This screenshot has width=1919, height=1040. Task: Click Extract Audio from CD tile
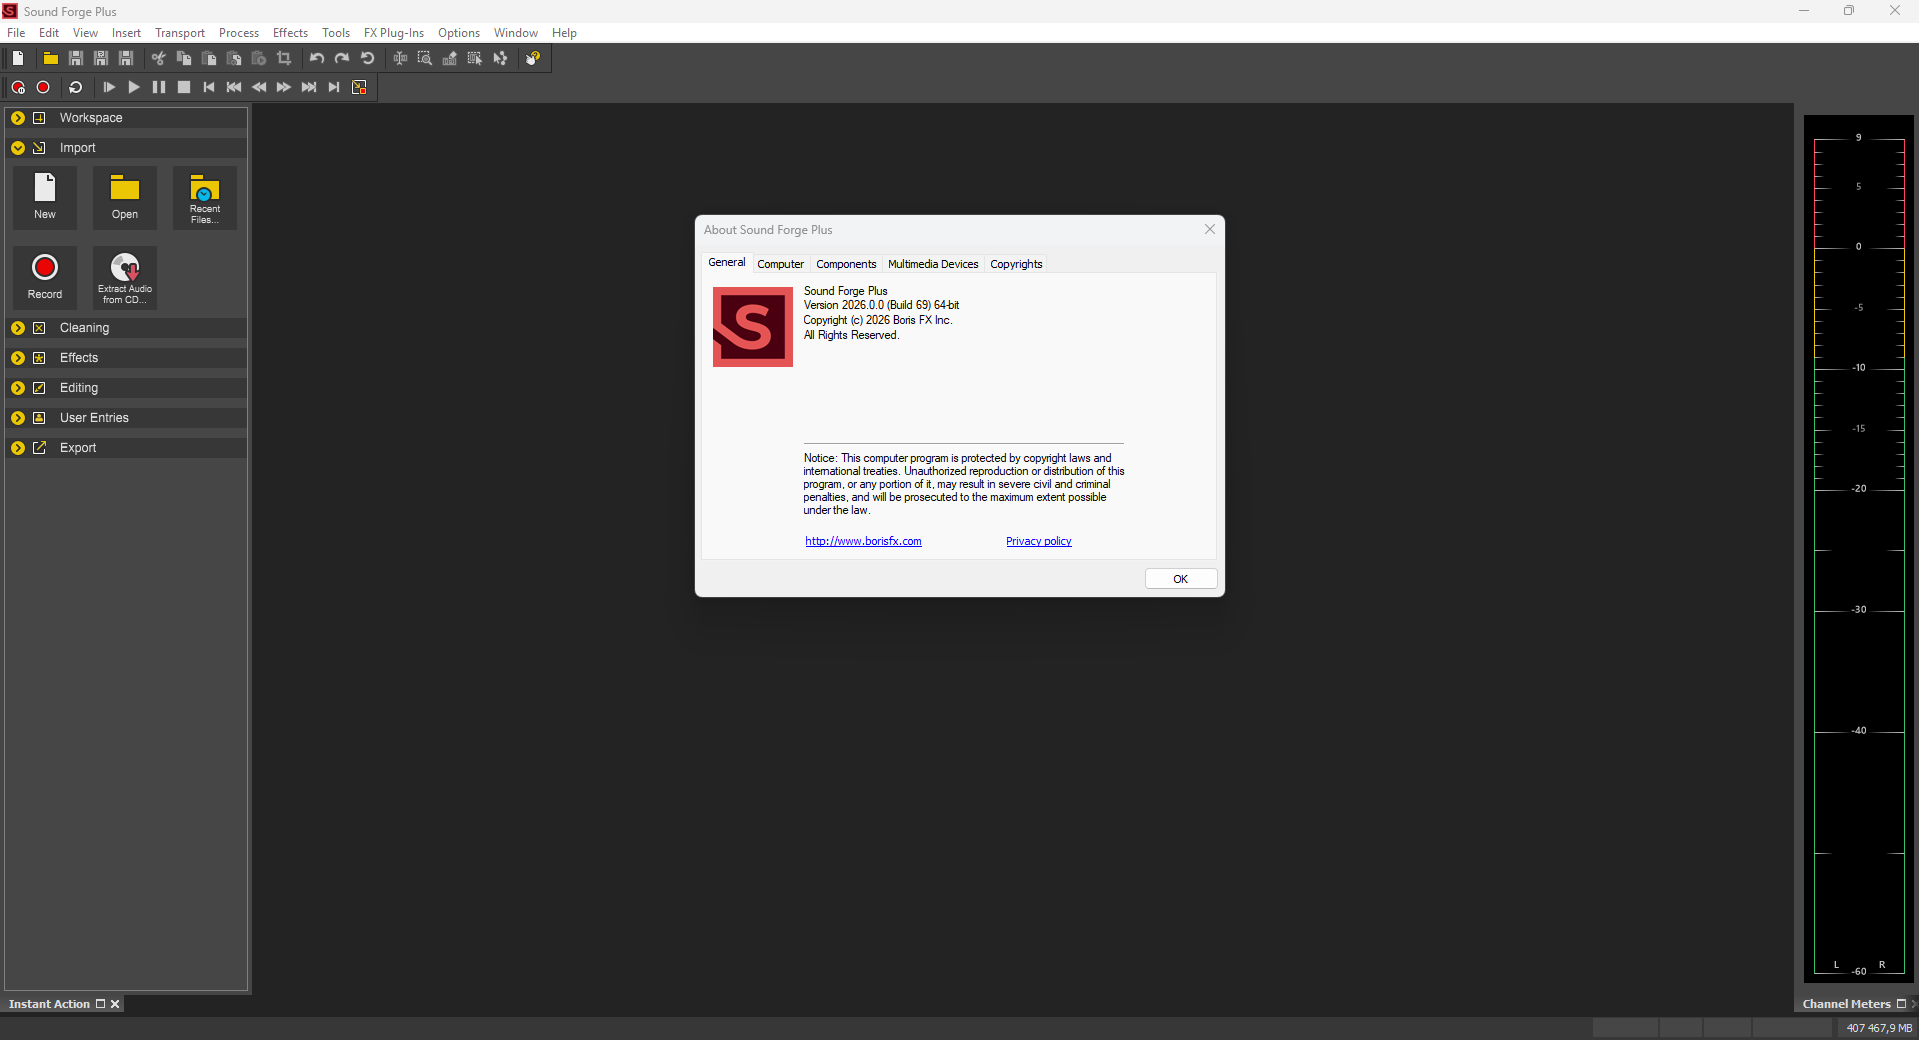tap(125, 277)
